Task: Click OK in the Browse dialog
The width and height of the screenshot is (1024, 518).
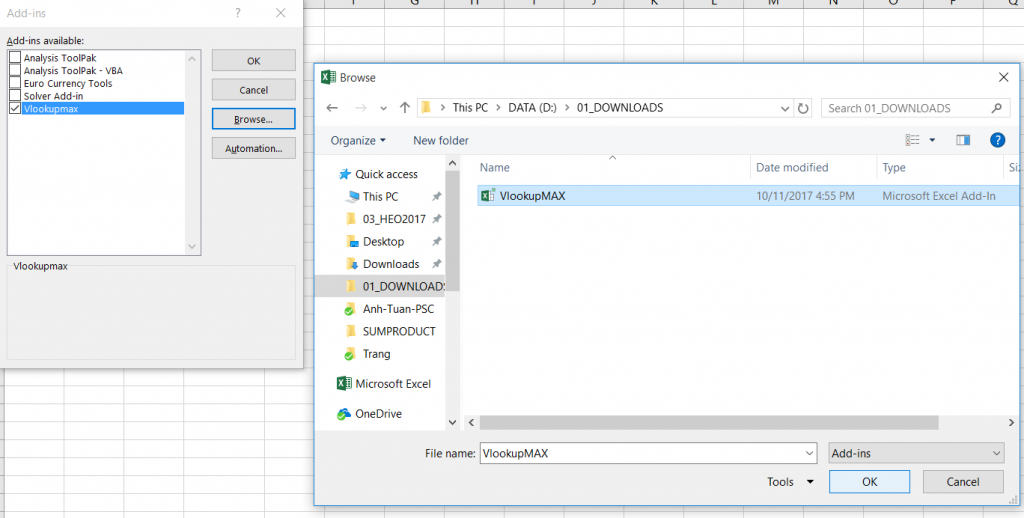Action: pos(869,481)
